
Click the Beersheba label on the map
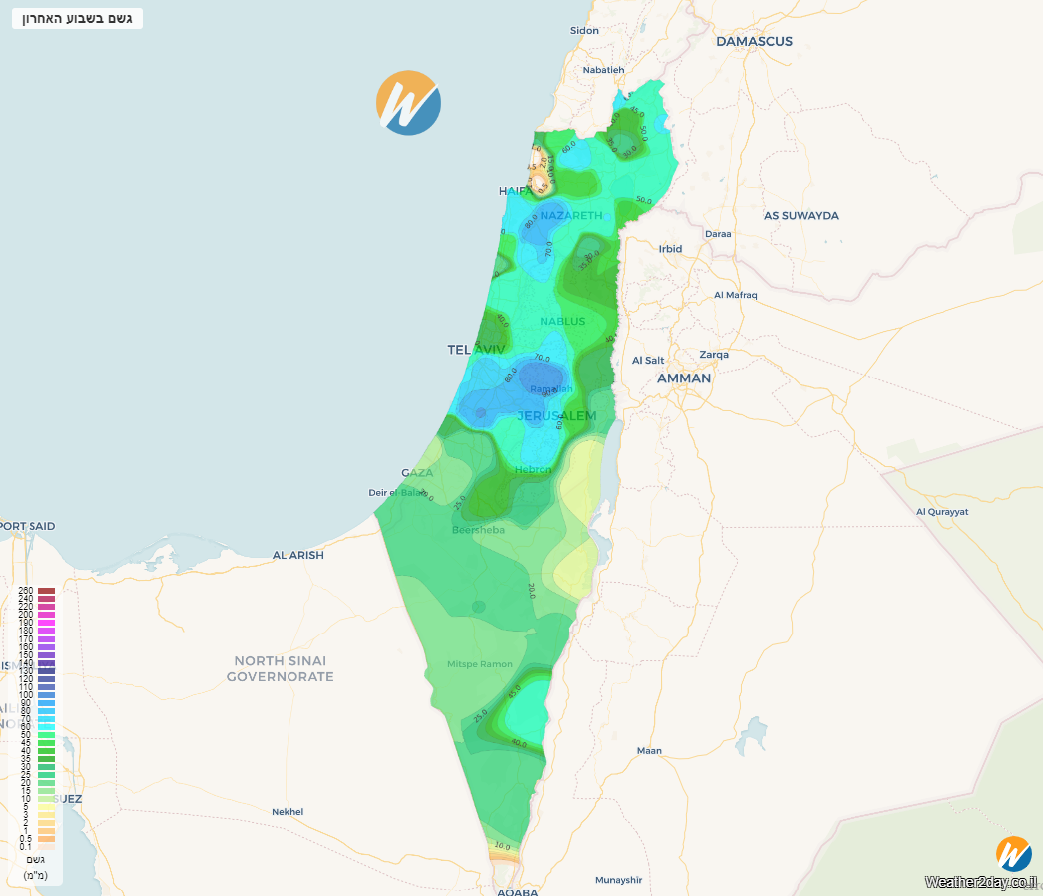click(478, 530)
